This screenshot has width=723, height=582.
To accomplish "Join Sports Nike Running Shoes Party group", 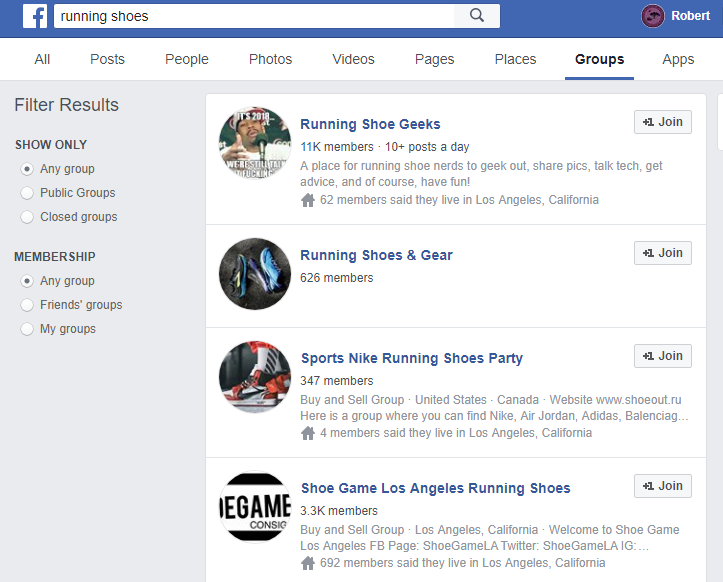I will pyautogui.click(x=663, y=356).
